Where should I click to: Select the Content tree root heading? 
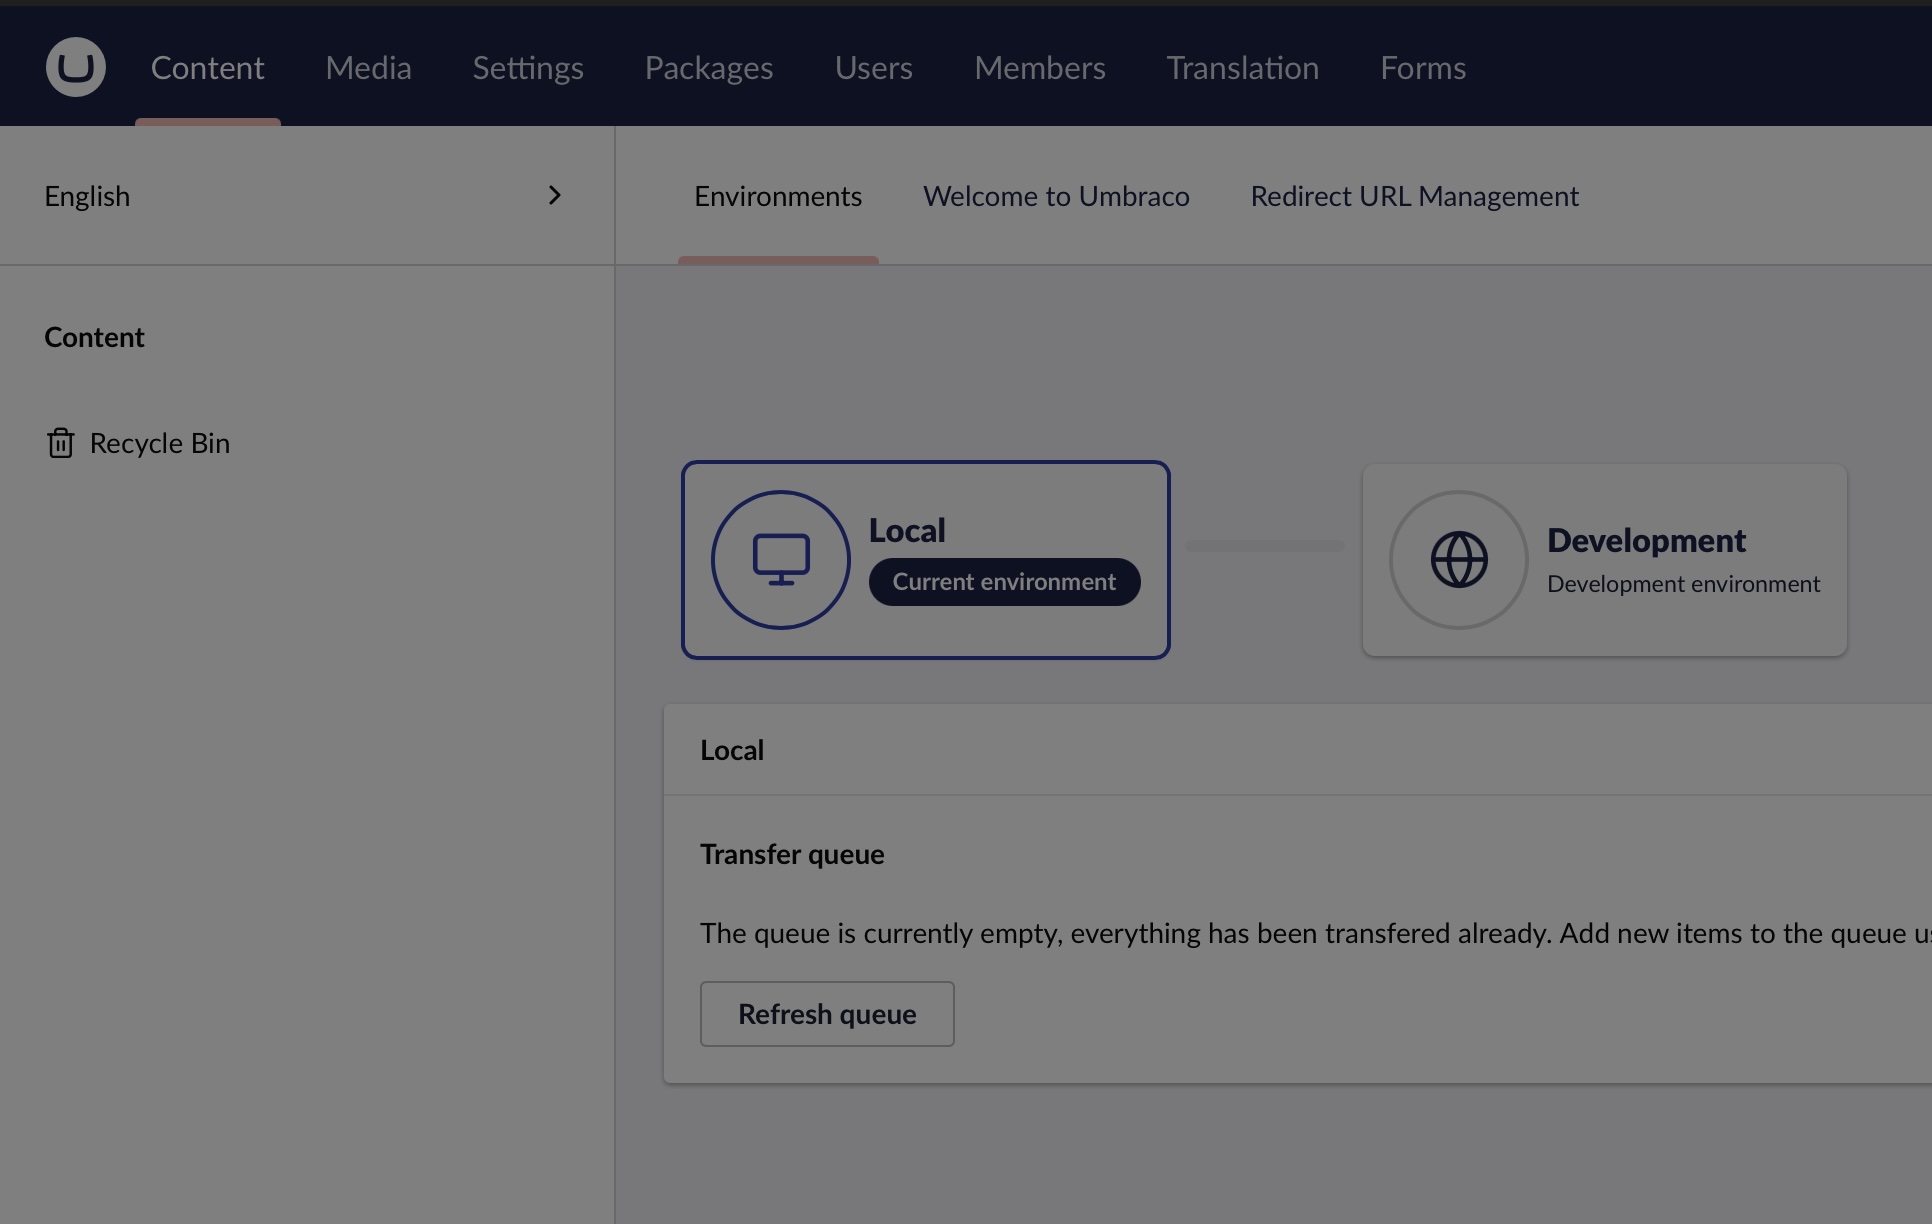coord(95,337)
